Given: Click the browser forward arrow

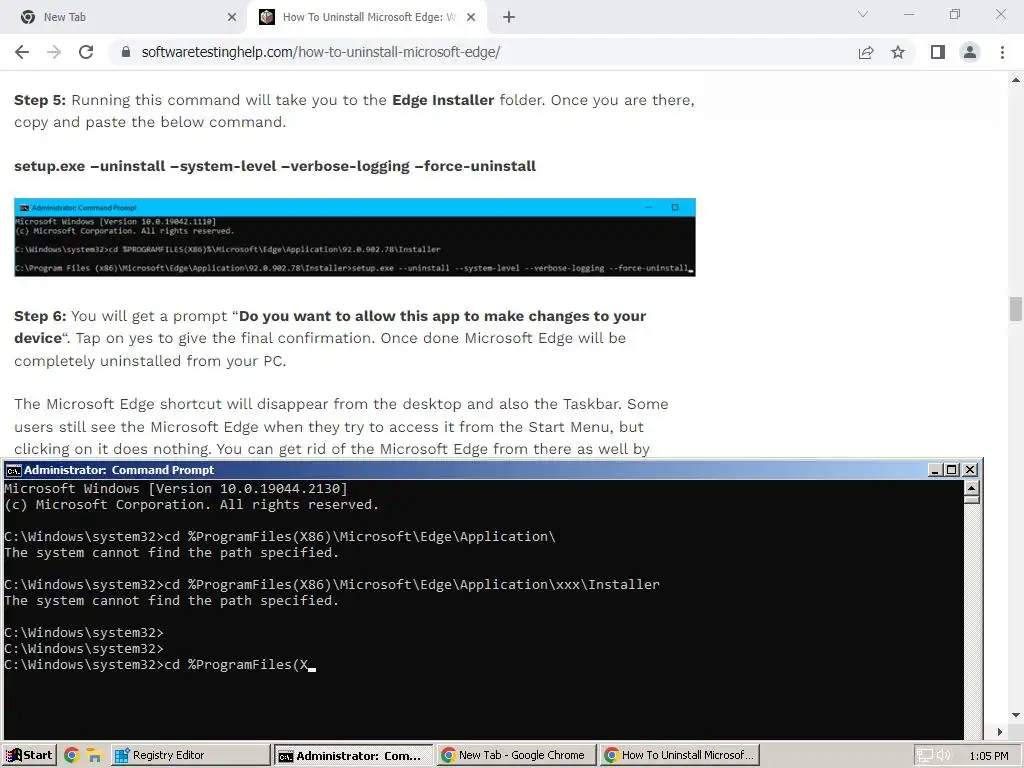Looking at the screenshot, I should click(x=54, y=52).
